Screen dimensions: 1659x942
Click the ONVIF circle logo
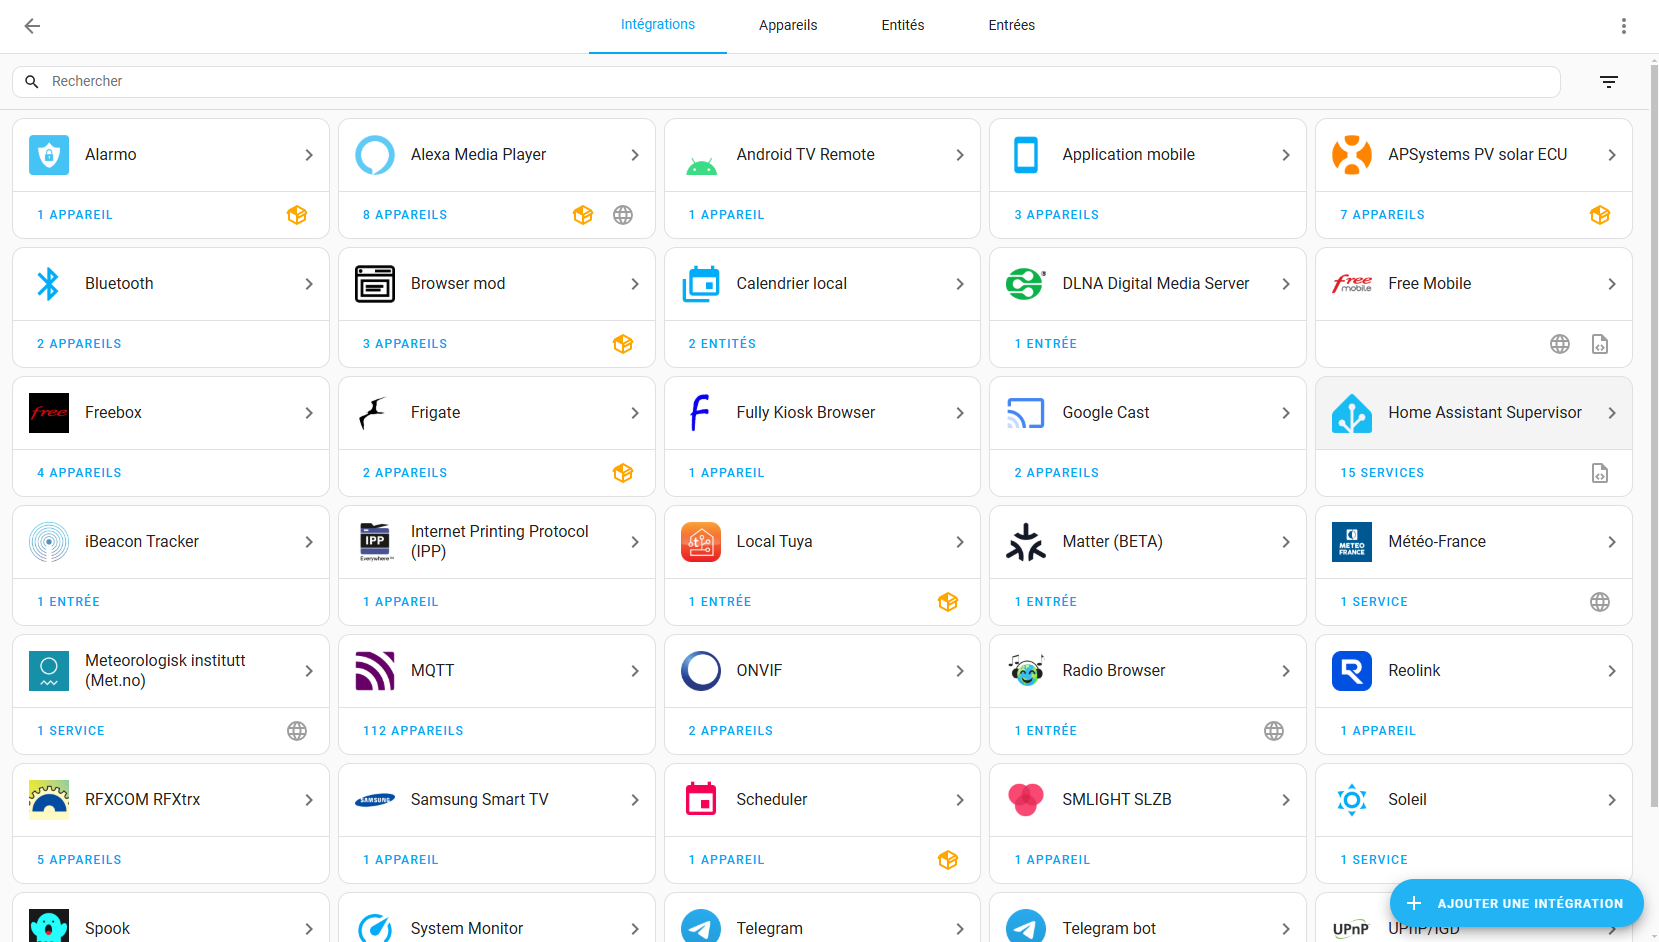(x=701, y=671)
